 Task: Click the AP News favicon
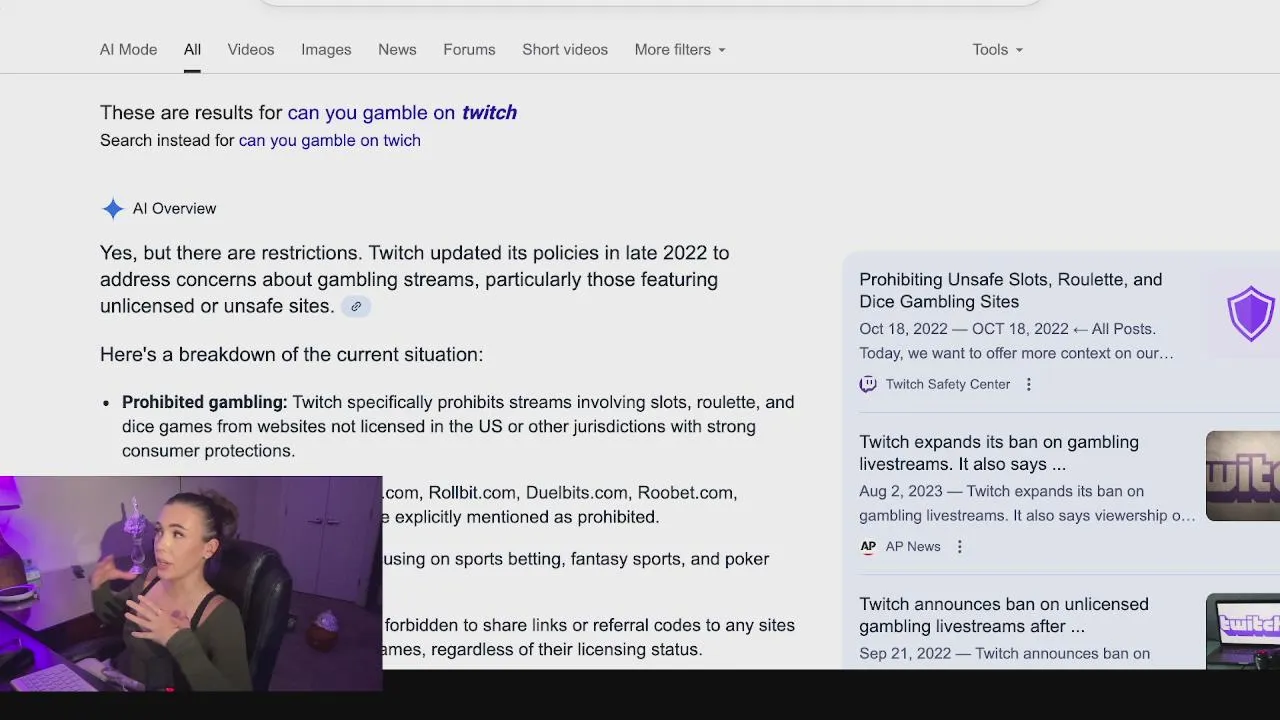coord(868,546)
